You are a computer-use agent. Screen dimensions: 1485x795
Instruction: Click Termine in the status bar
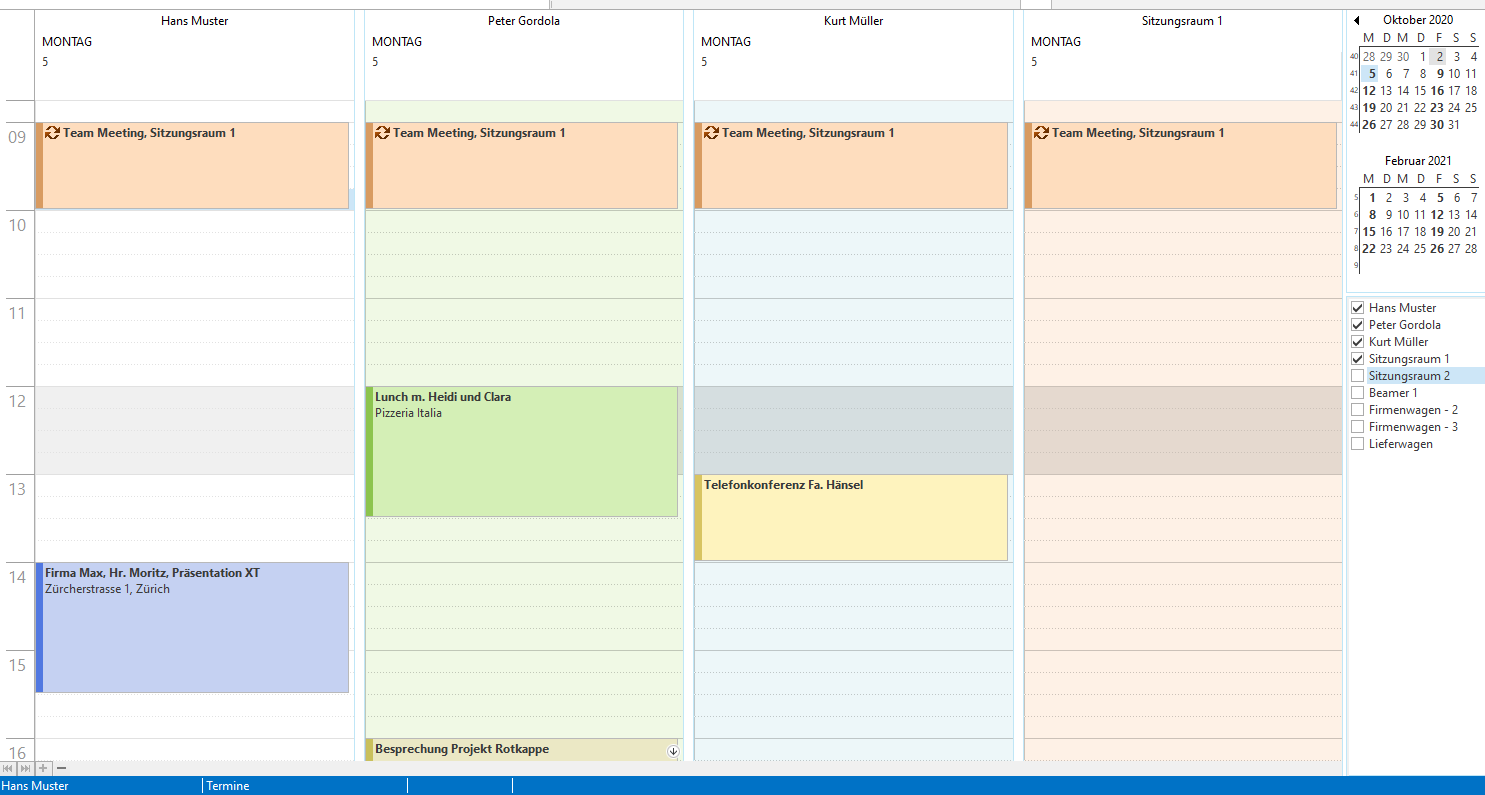(x=228, y=786)
